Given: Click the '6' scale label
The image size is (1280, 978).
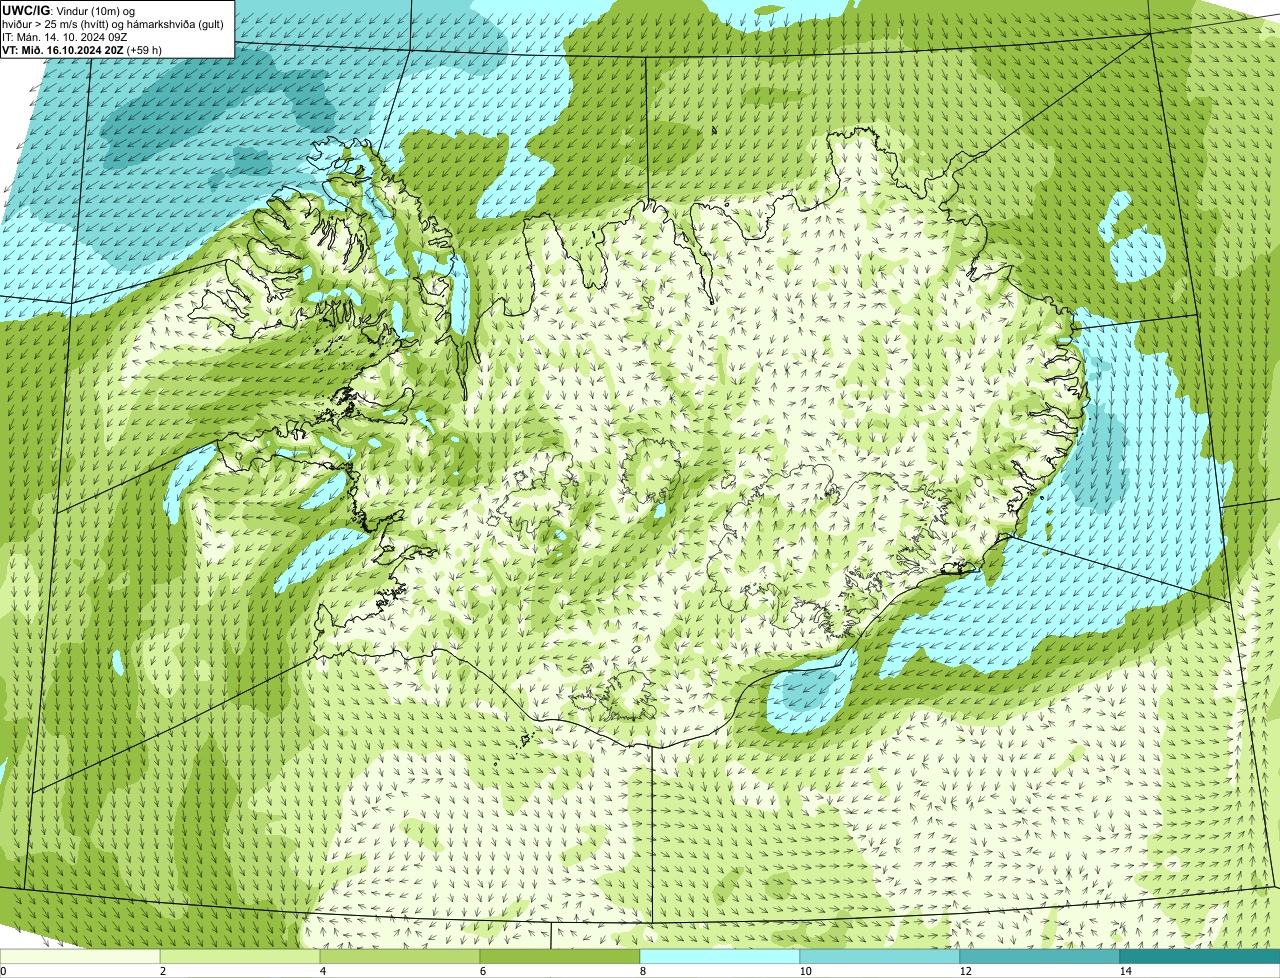Looking at the screenshot, I should [482, 971].
